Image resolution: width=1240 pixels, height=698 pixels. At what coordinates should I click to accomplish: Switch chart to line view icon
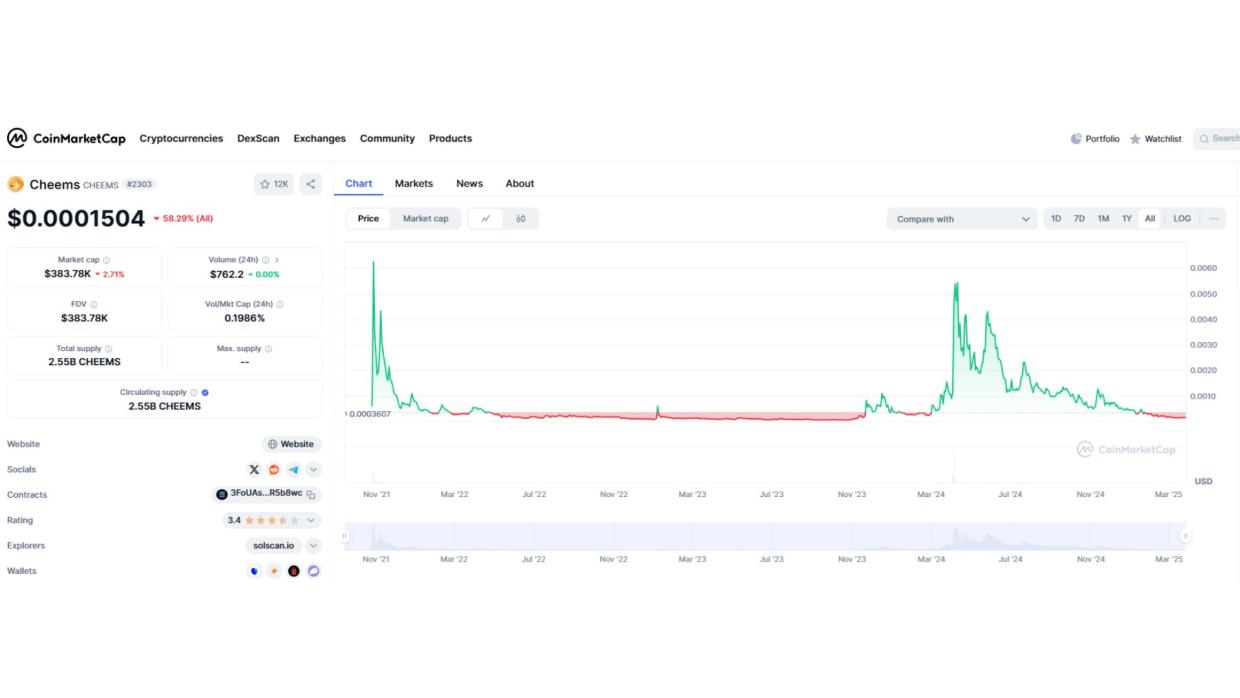(485, 219)
